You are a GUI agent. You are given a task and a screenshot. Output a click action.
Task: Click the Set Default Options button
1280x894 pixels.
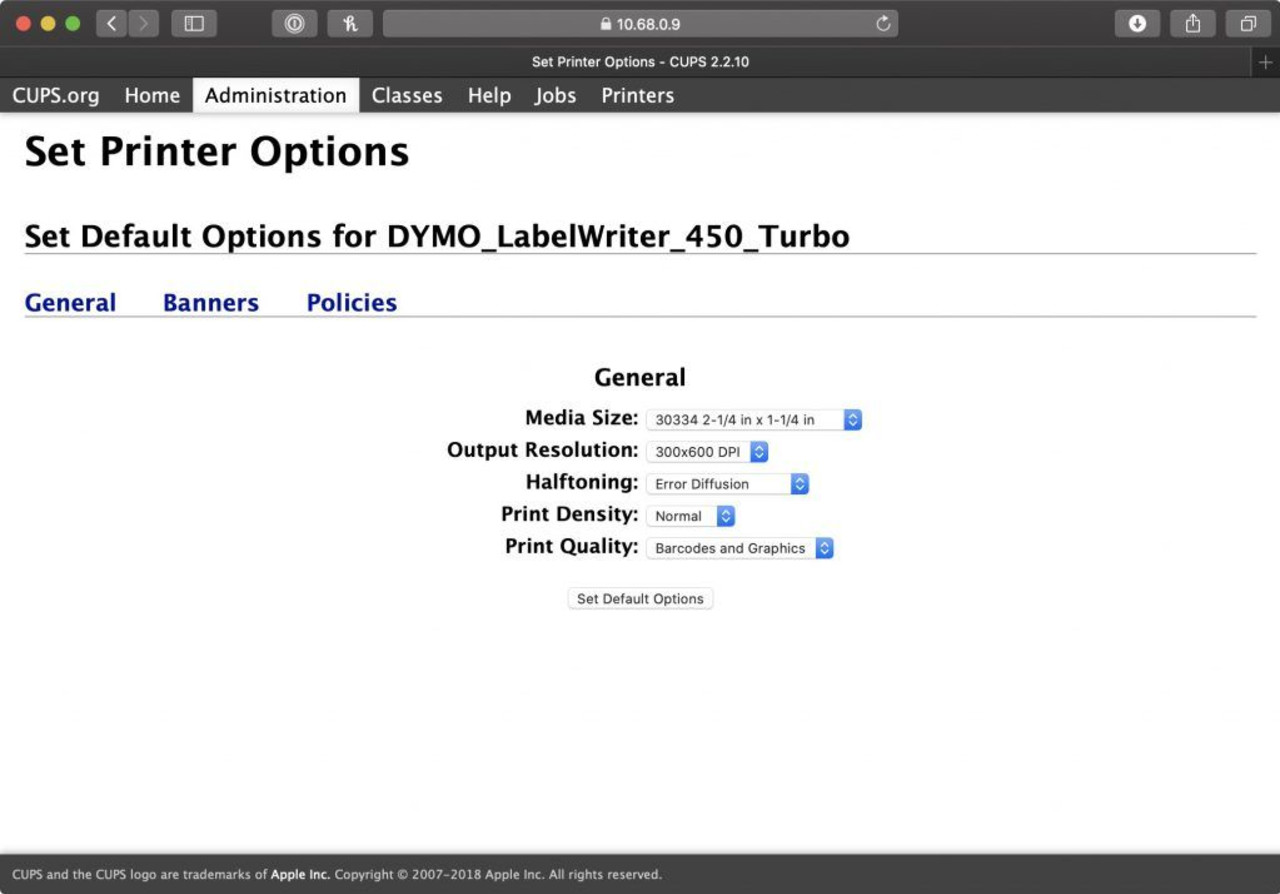[640, 599]
